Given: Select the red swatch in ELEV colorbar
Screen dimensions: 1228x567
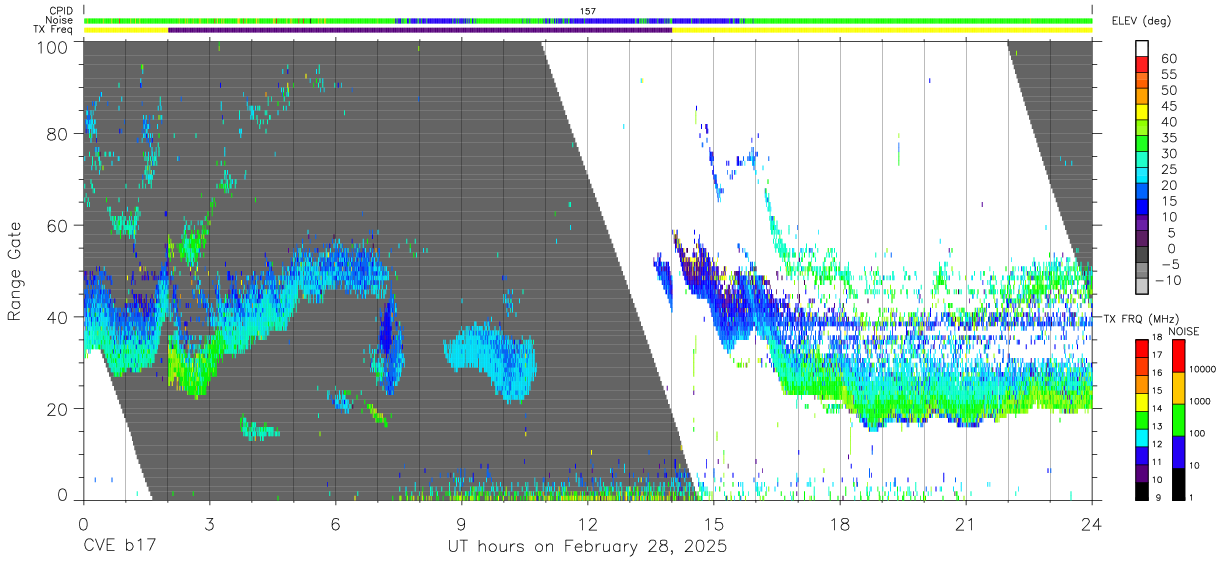Looking at the screenshot, I should [1142, 63].
